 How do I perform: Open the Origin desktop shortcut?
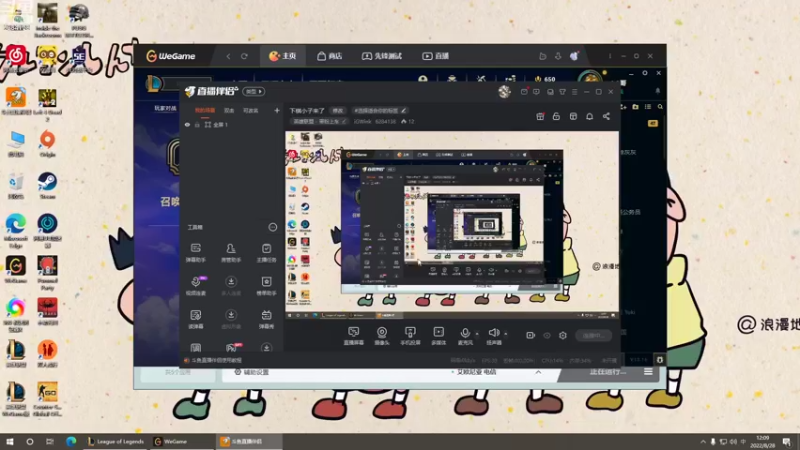(x=47, y=143)
